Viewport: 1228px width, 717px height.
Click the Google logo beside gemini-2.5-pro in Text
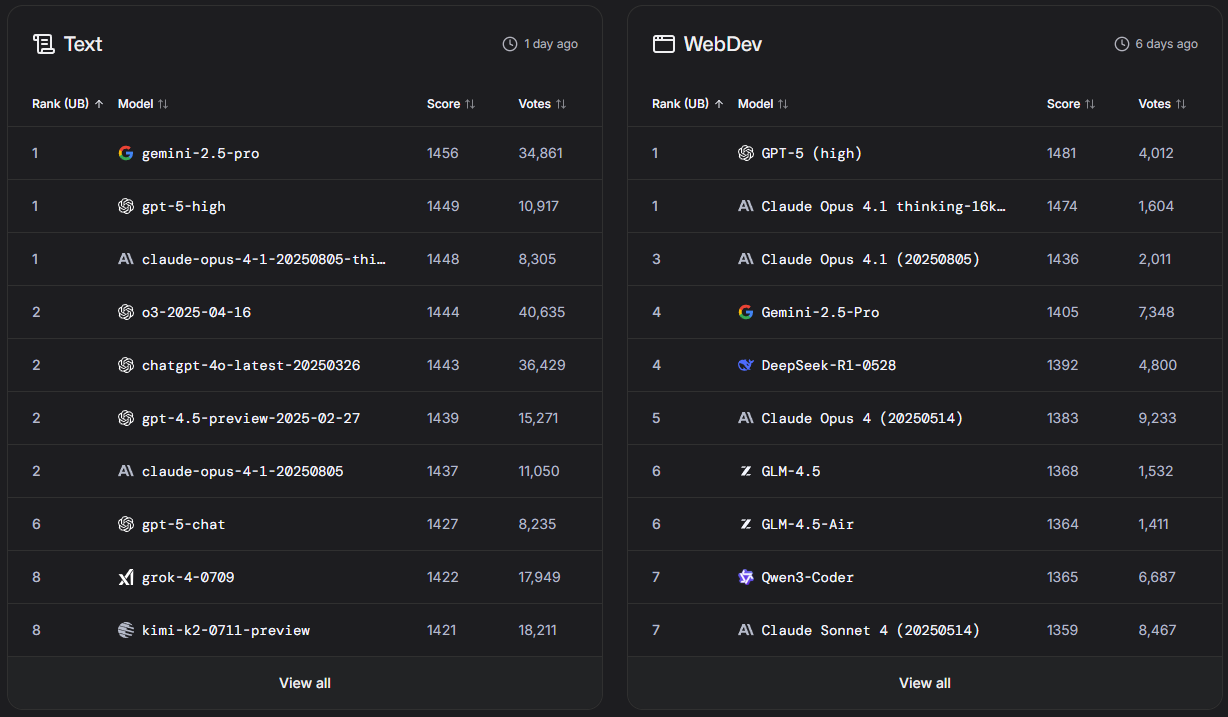(x=126, y=153)
